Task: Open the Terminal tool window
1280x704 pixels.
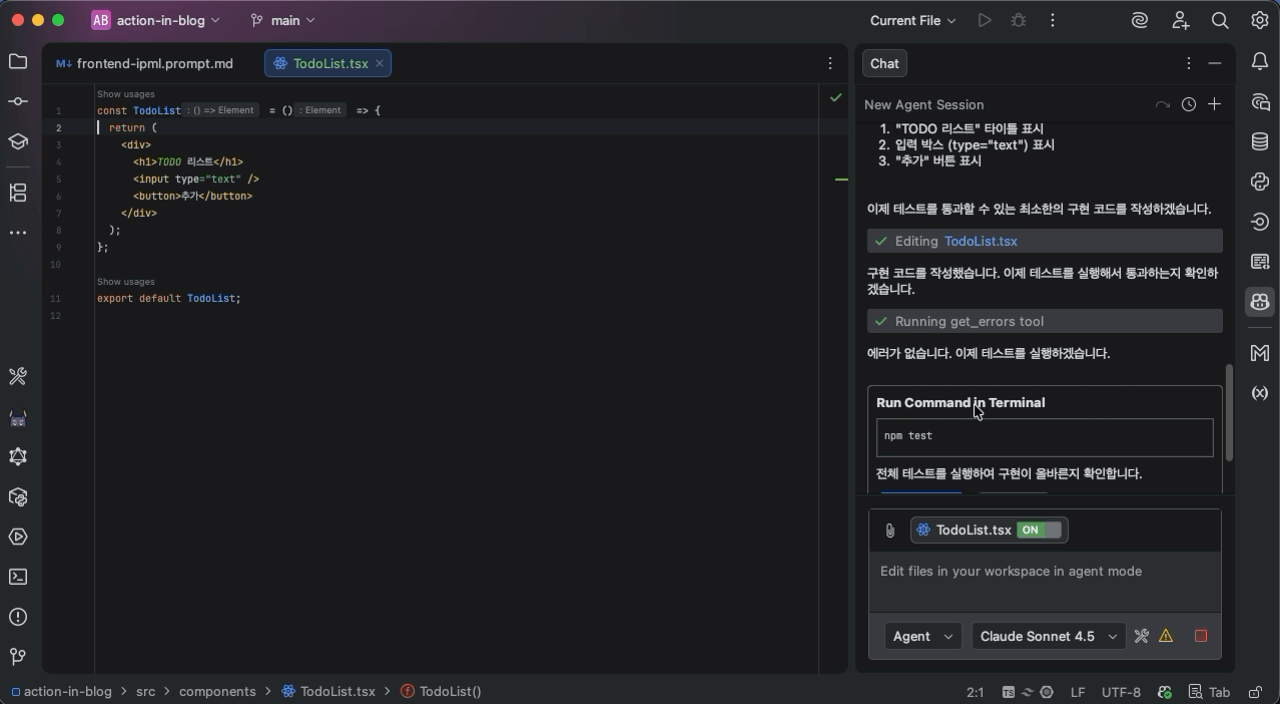Action: (18, 577)
